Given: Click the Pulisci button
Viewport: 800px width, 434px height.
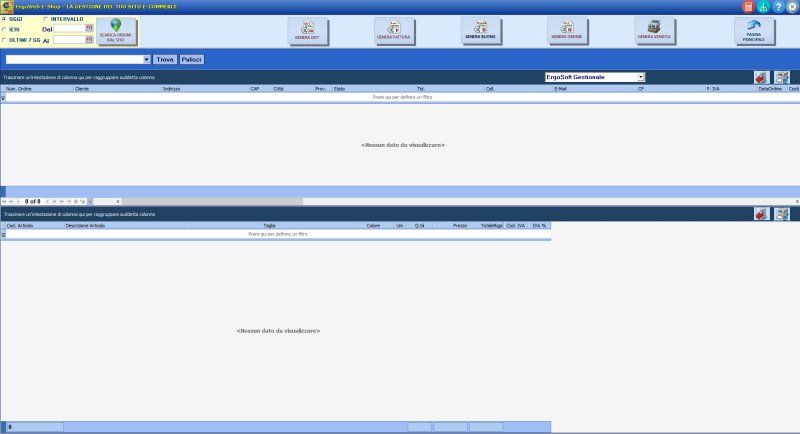Looking at the screenshot, I should [x=191, y=60].
